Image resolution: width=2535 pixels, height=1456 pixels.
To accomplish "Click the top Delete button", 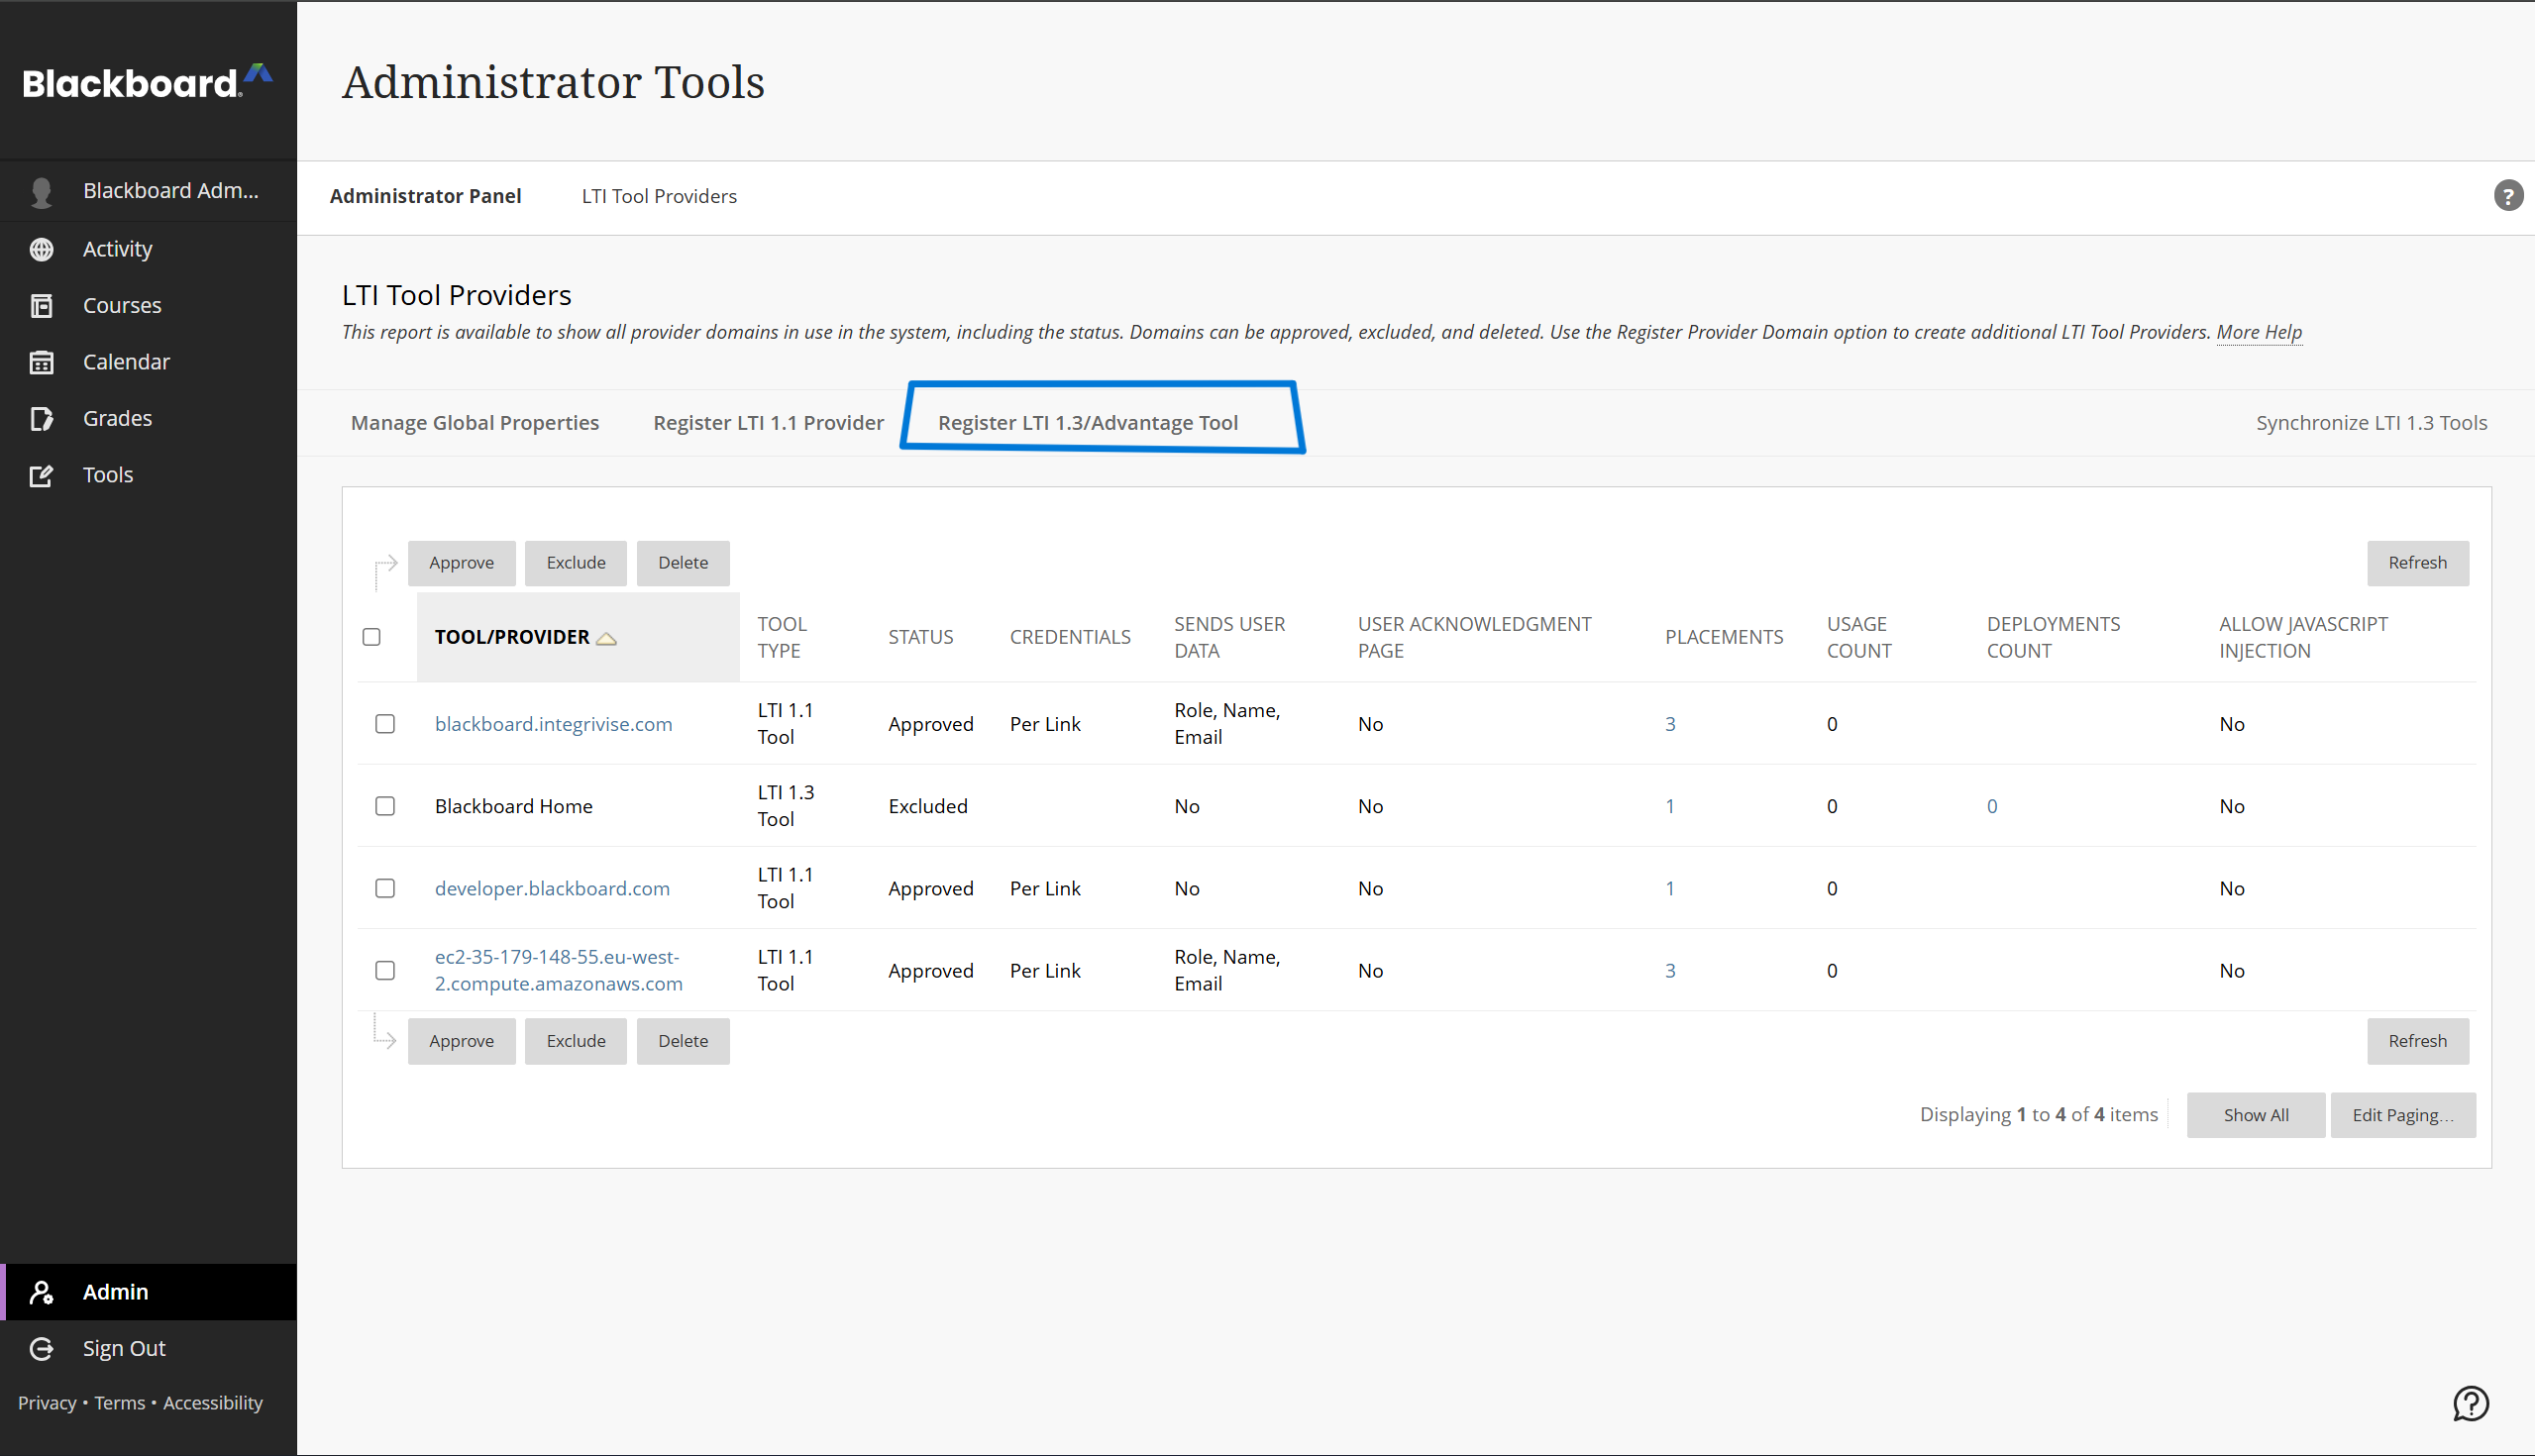I will click(683, 563).
